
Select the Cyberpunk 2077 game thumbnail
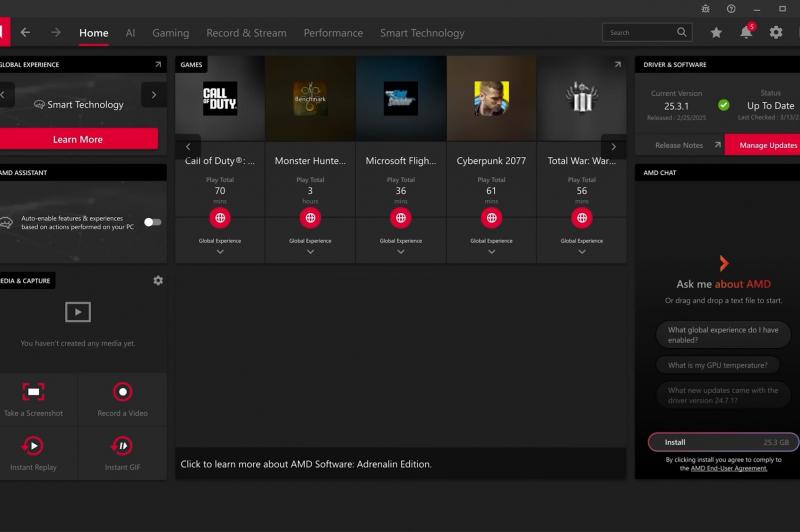(x=491, y=98)
